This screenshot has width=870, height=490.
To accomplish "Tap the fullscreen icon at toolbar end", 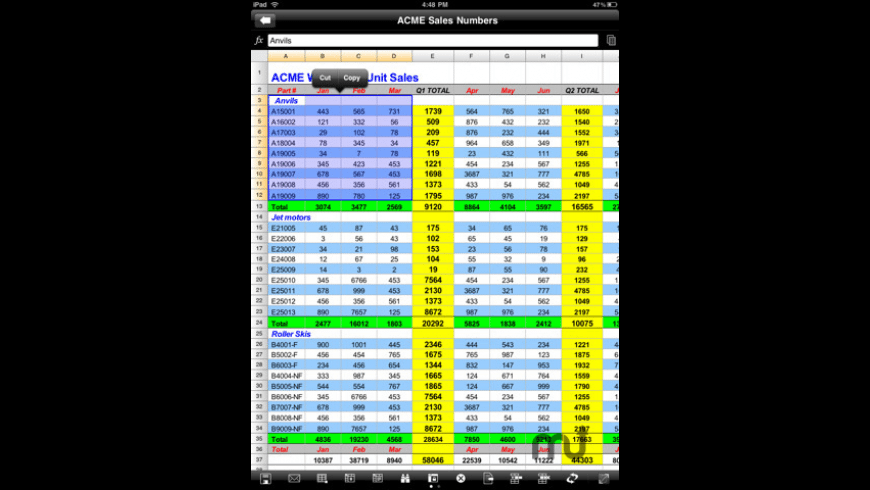I will 604,478.
